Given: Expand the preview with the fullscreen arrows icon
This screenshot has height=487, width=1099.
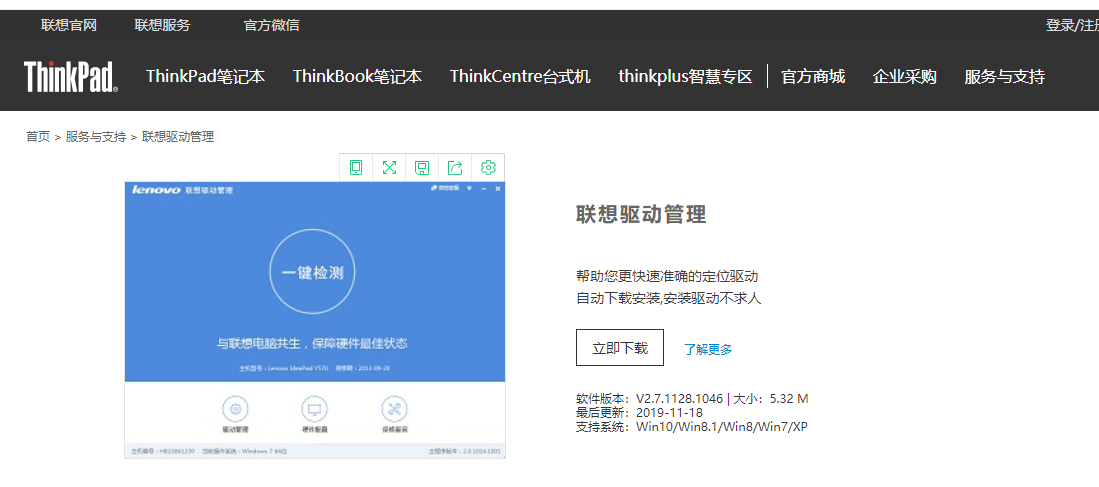Looking at the screenshot, I should [389, 167].
